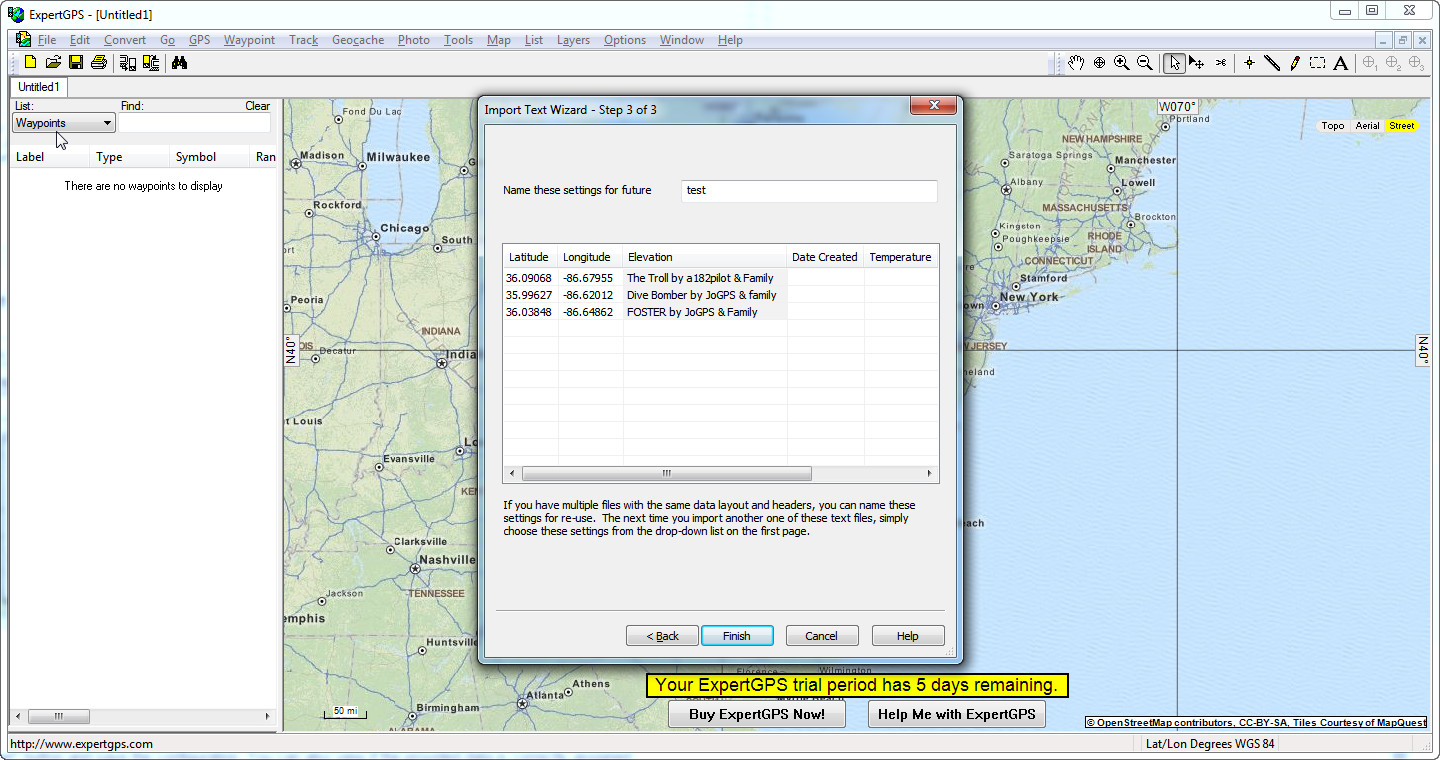Save the file using the floppy disk icon

pos(76,63)
